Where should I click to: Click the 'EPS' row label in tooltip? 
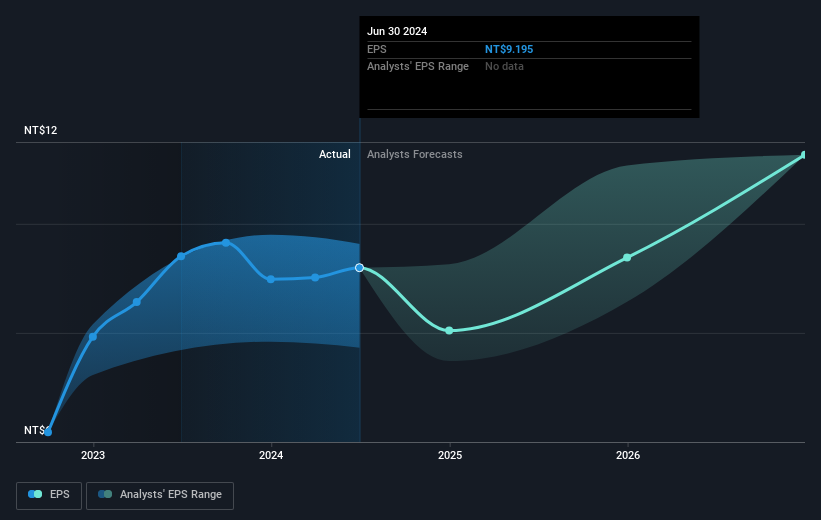(376, 49)
